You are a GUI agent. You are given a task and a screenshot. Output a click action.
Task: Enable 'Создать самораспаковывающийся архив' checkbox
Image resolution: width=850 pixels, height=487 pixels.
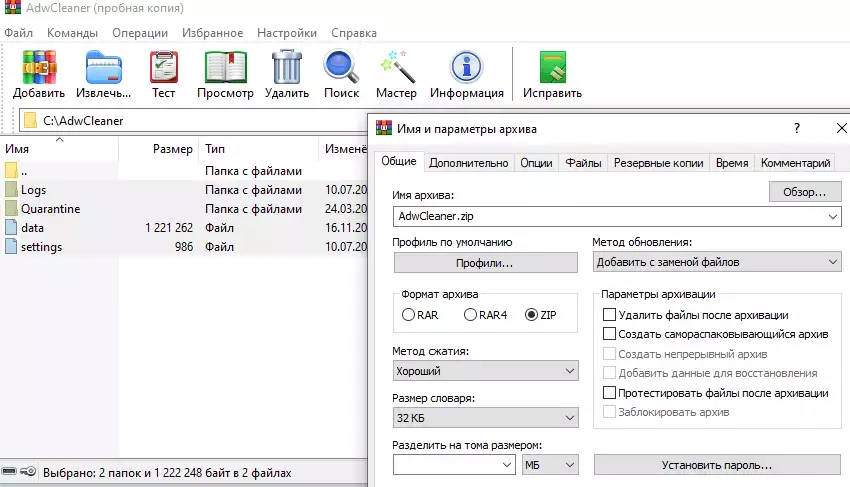click(609, 334)
